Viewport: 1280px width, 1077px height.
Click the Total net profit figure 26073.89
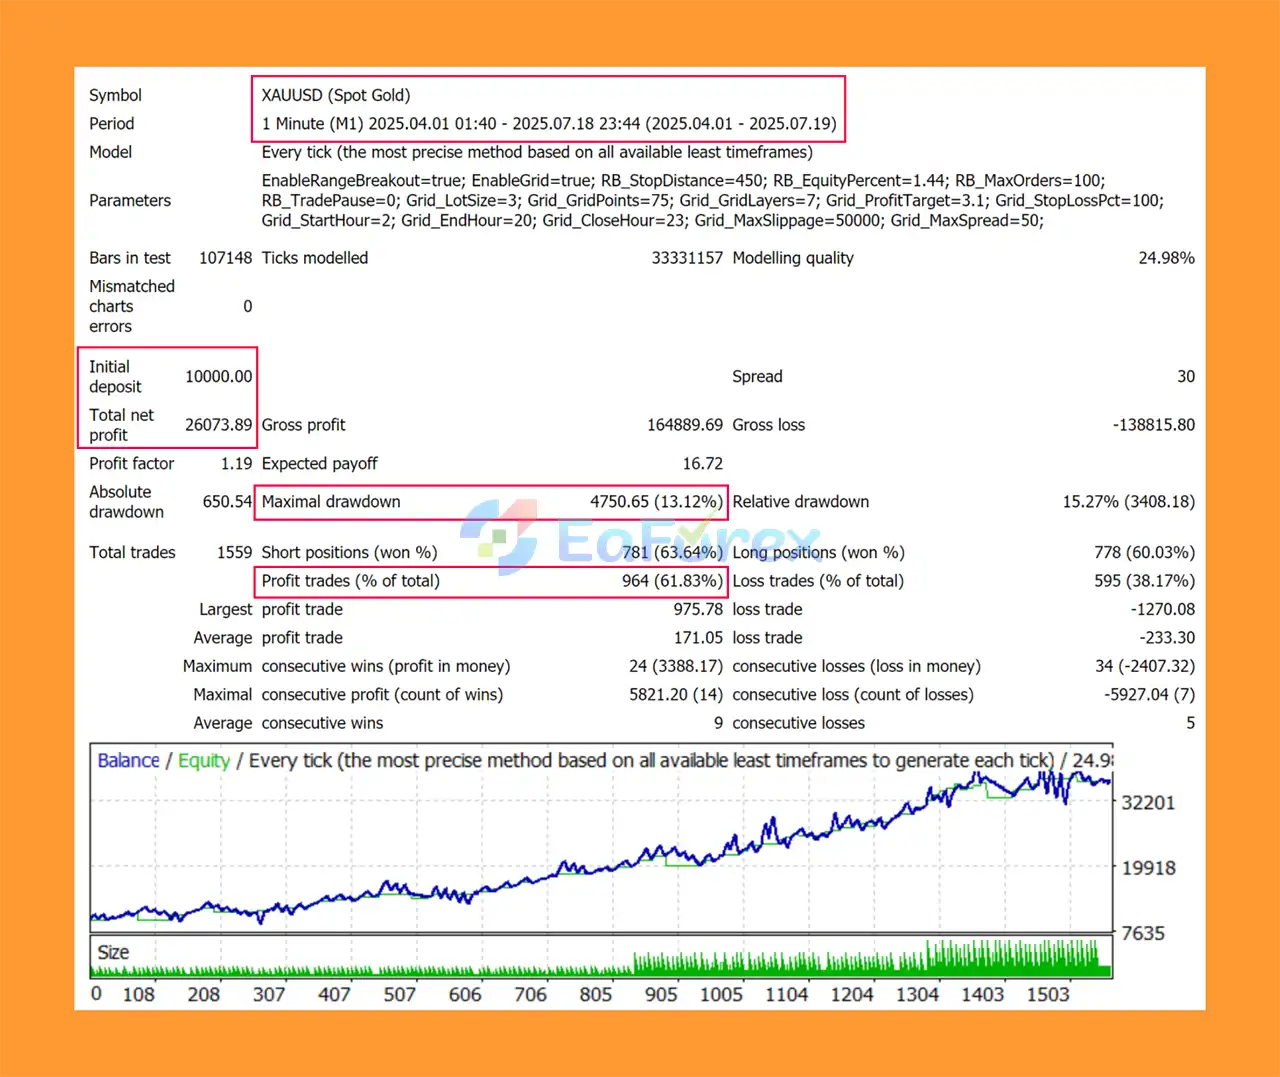click(x=218, y=424)
